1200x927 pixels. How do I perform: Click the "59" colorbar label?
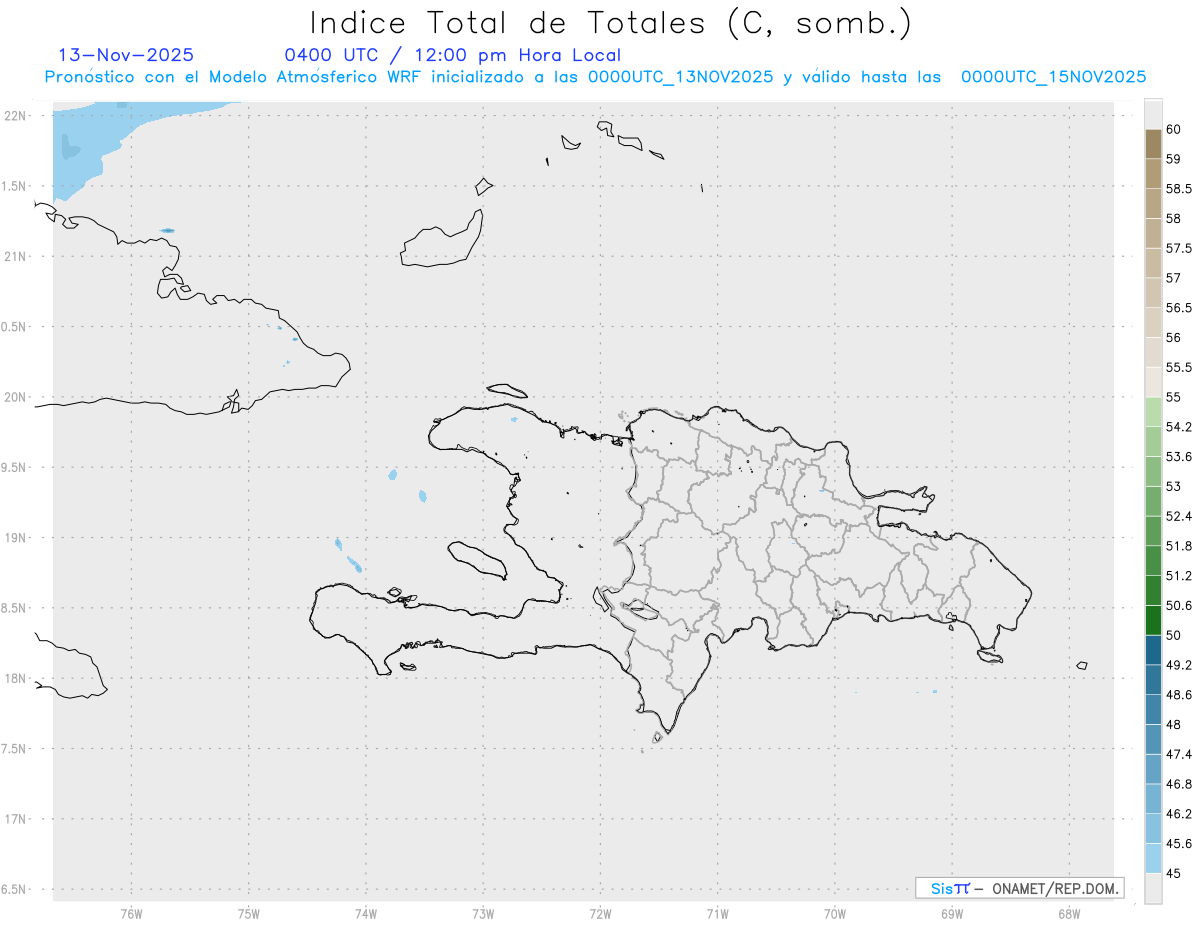(x=1173, y=159)
